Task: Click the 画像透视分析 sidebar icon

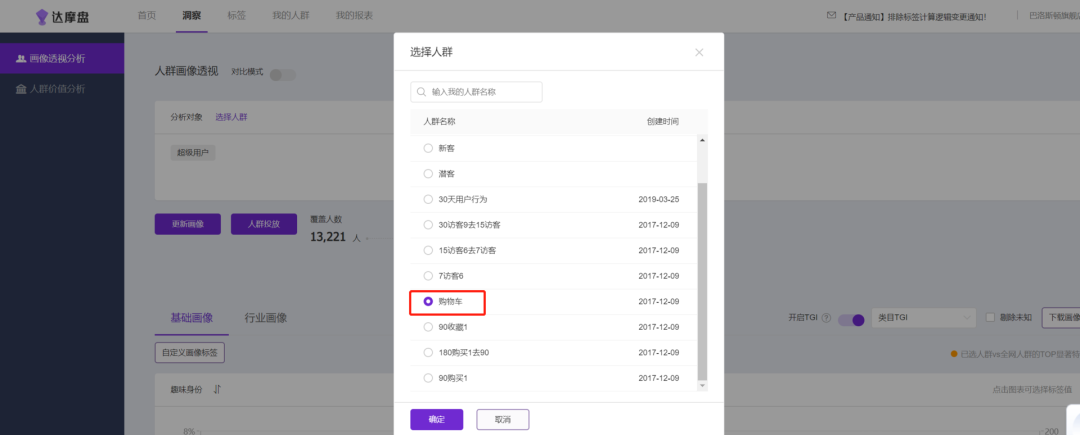Action: click(x=21, y=59)
